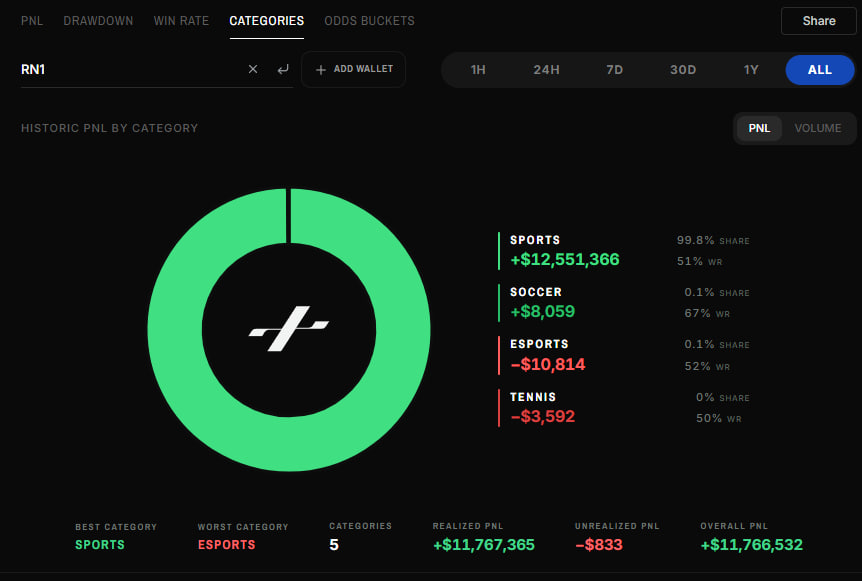The height and width of the screenshot is (581, 862).
Task: Click the Unrealized PNL value −$833
Action: [599, 545]
